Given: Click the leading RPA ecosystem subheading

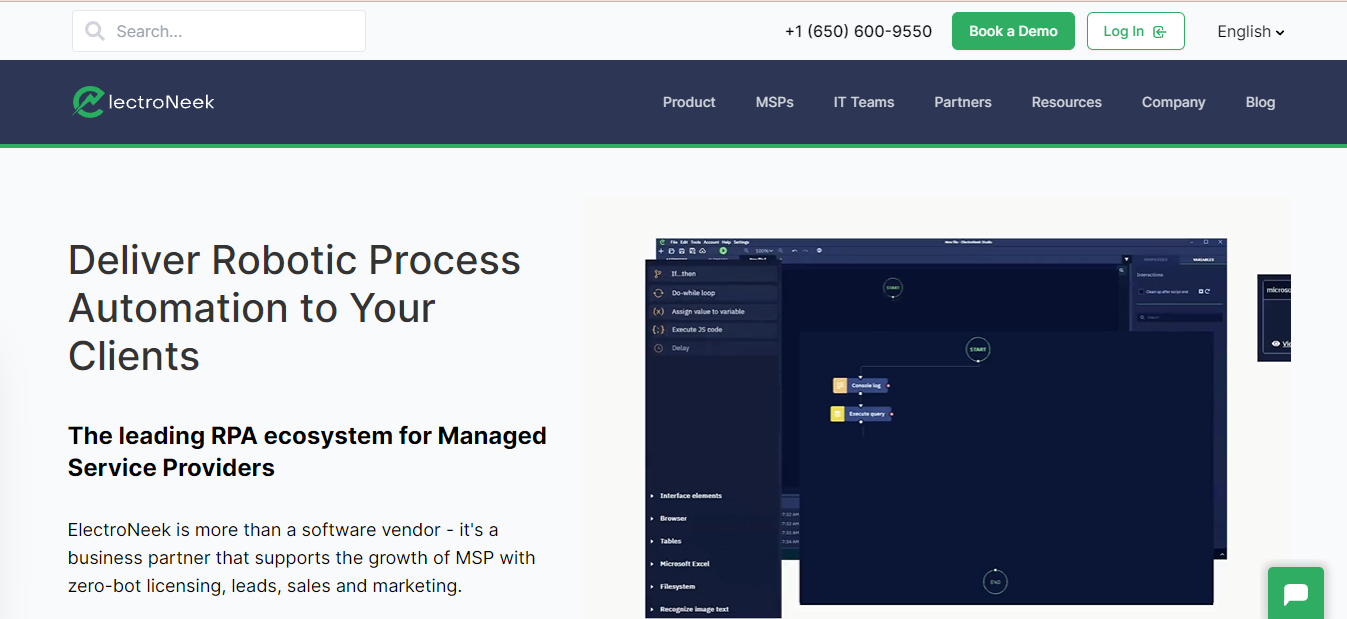Looking at the screenshot, I should point(307,451).
